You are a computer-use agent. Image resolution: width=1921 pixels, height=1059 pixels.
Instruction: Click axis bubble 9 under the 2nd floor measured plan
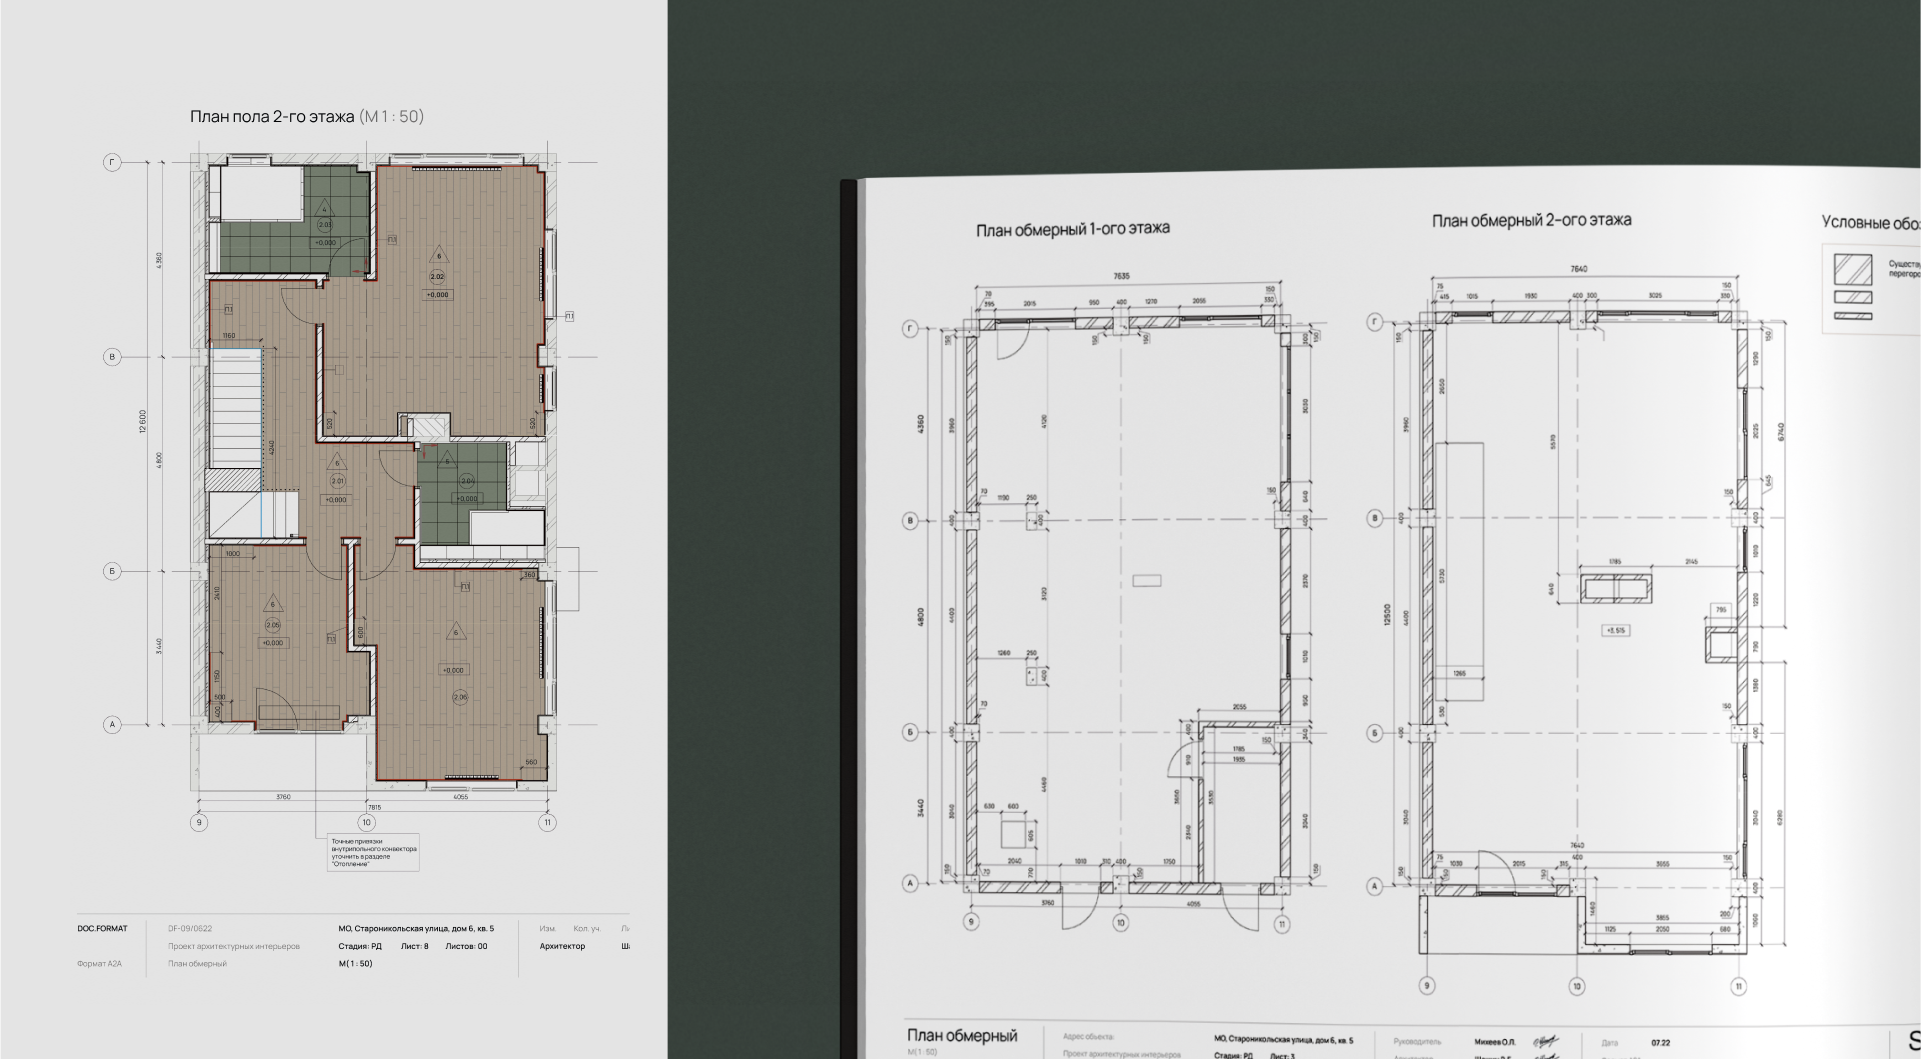pos(1426,986)
